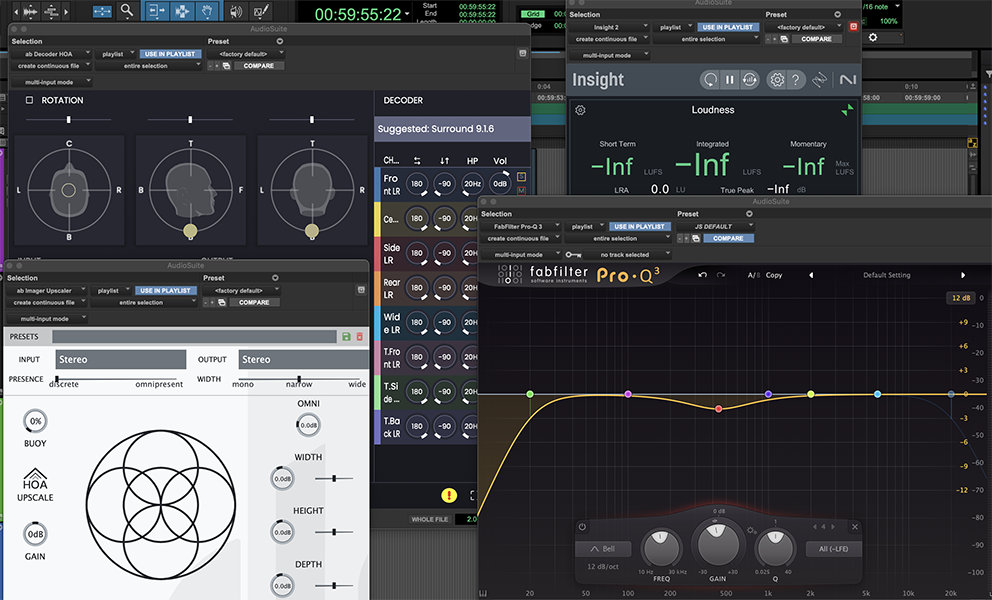Click PRESENCE discrete-omnipresent slider
The height and width of the screenshot is (600, 992).
116,379
